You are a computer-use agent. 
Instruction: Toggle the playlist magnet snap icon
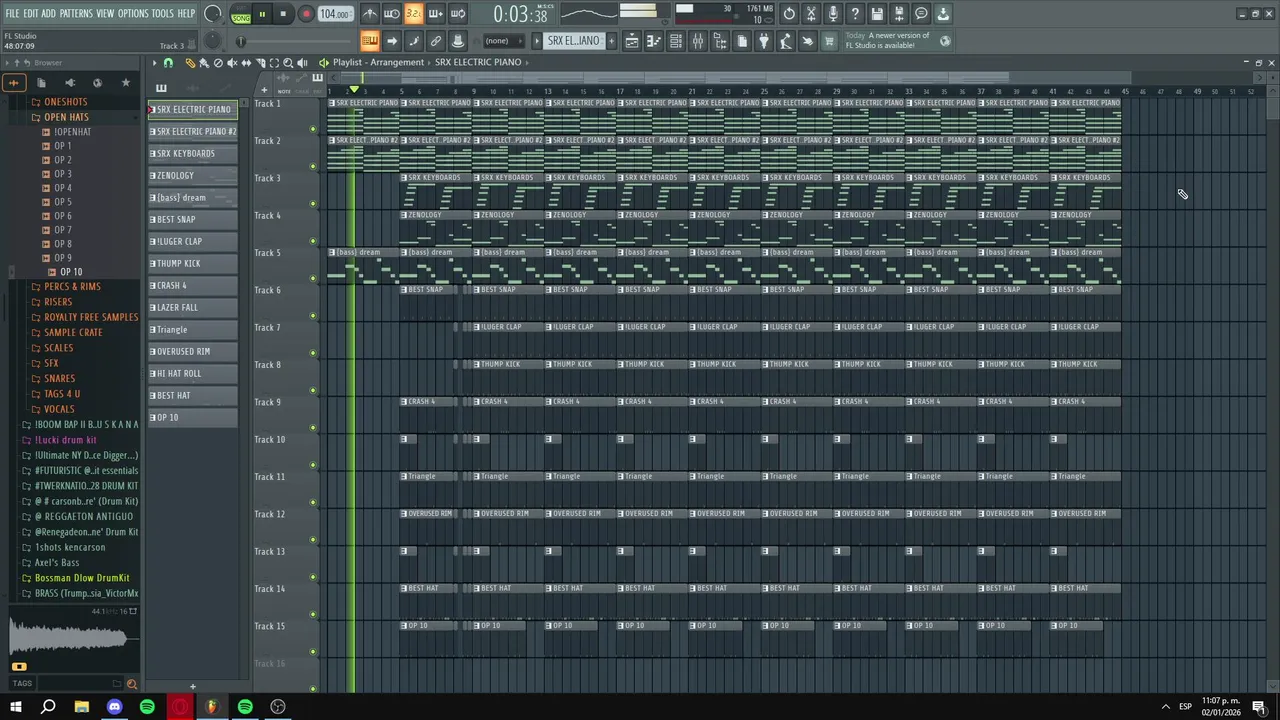pyautogui.click(x=168, y=63)
